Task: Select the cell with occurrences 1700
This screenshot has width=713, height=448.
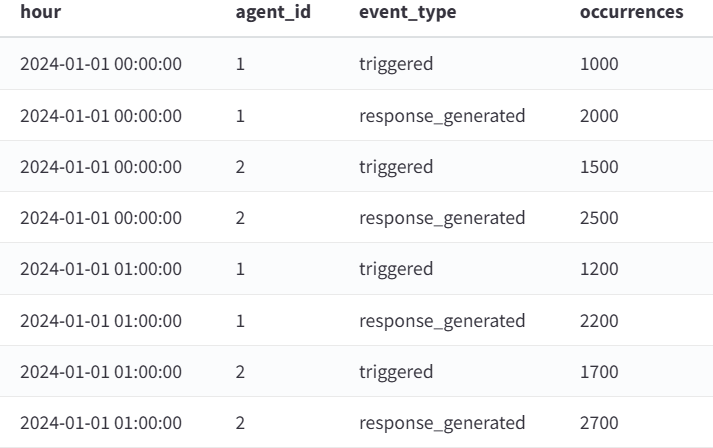Action: click(599, 372)
